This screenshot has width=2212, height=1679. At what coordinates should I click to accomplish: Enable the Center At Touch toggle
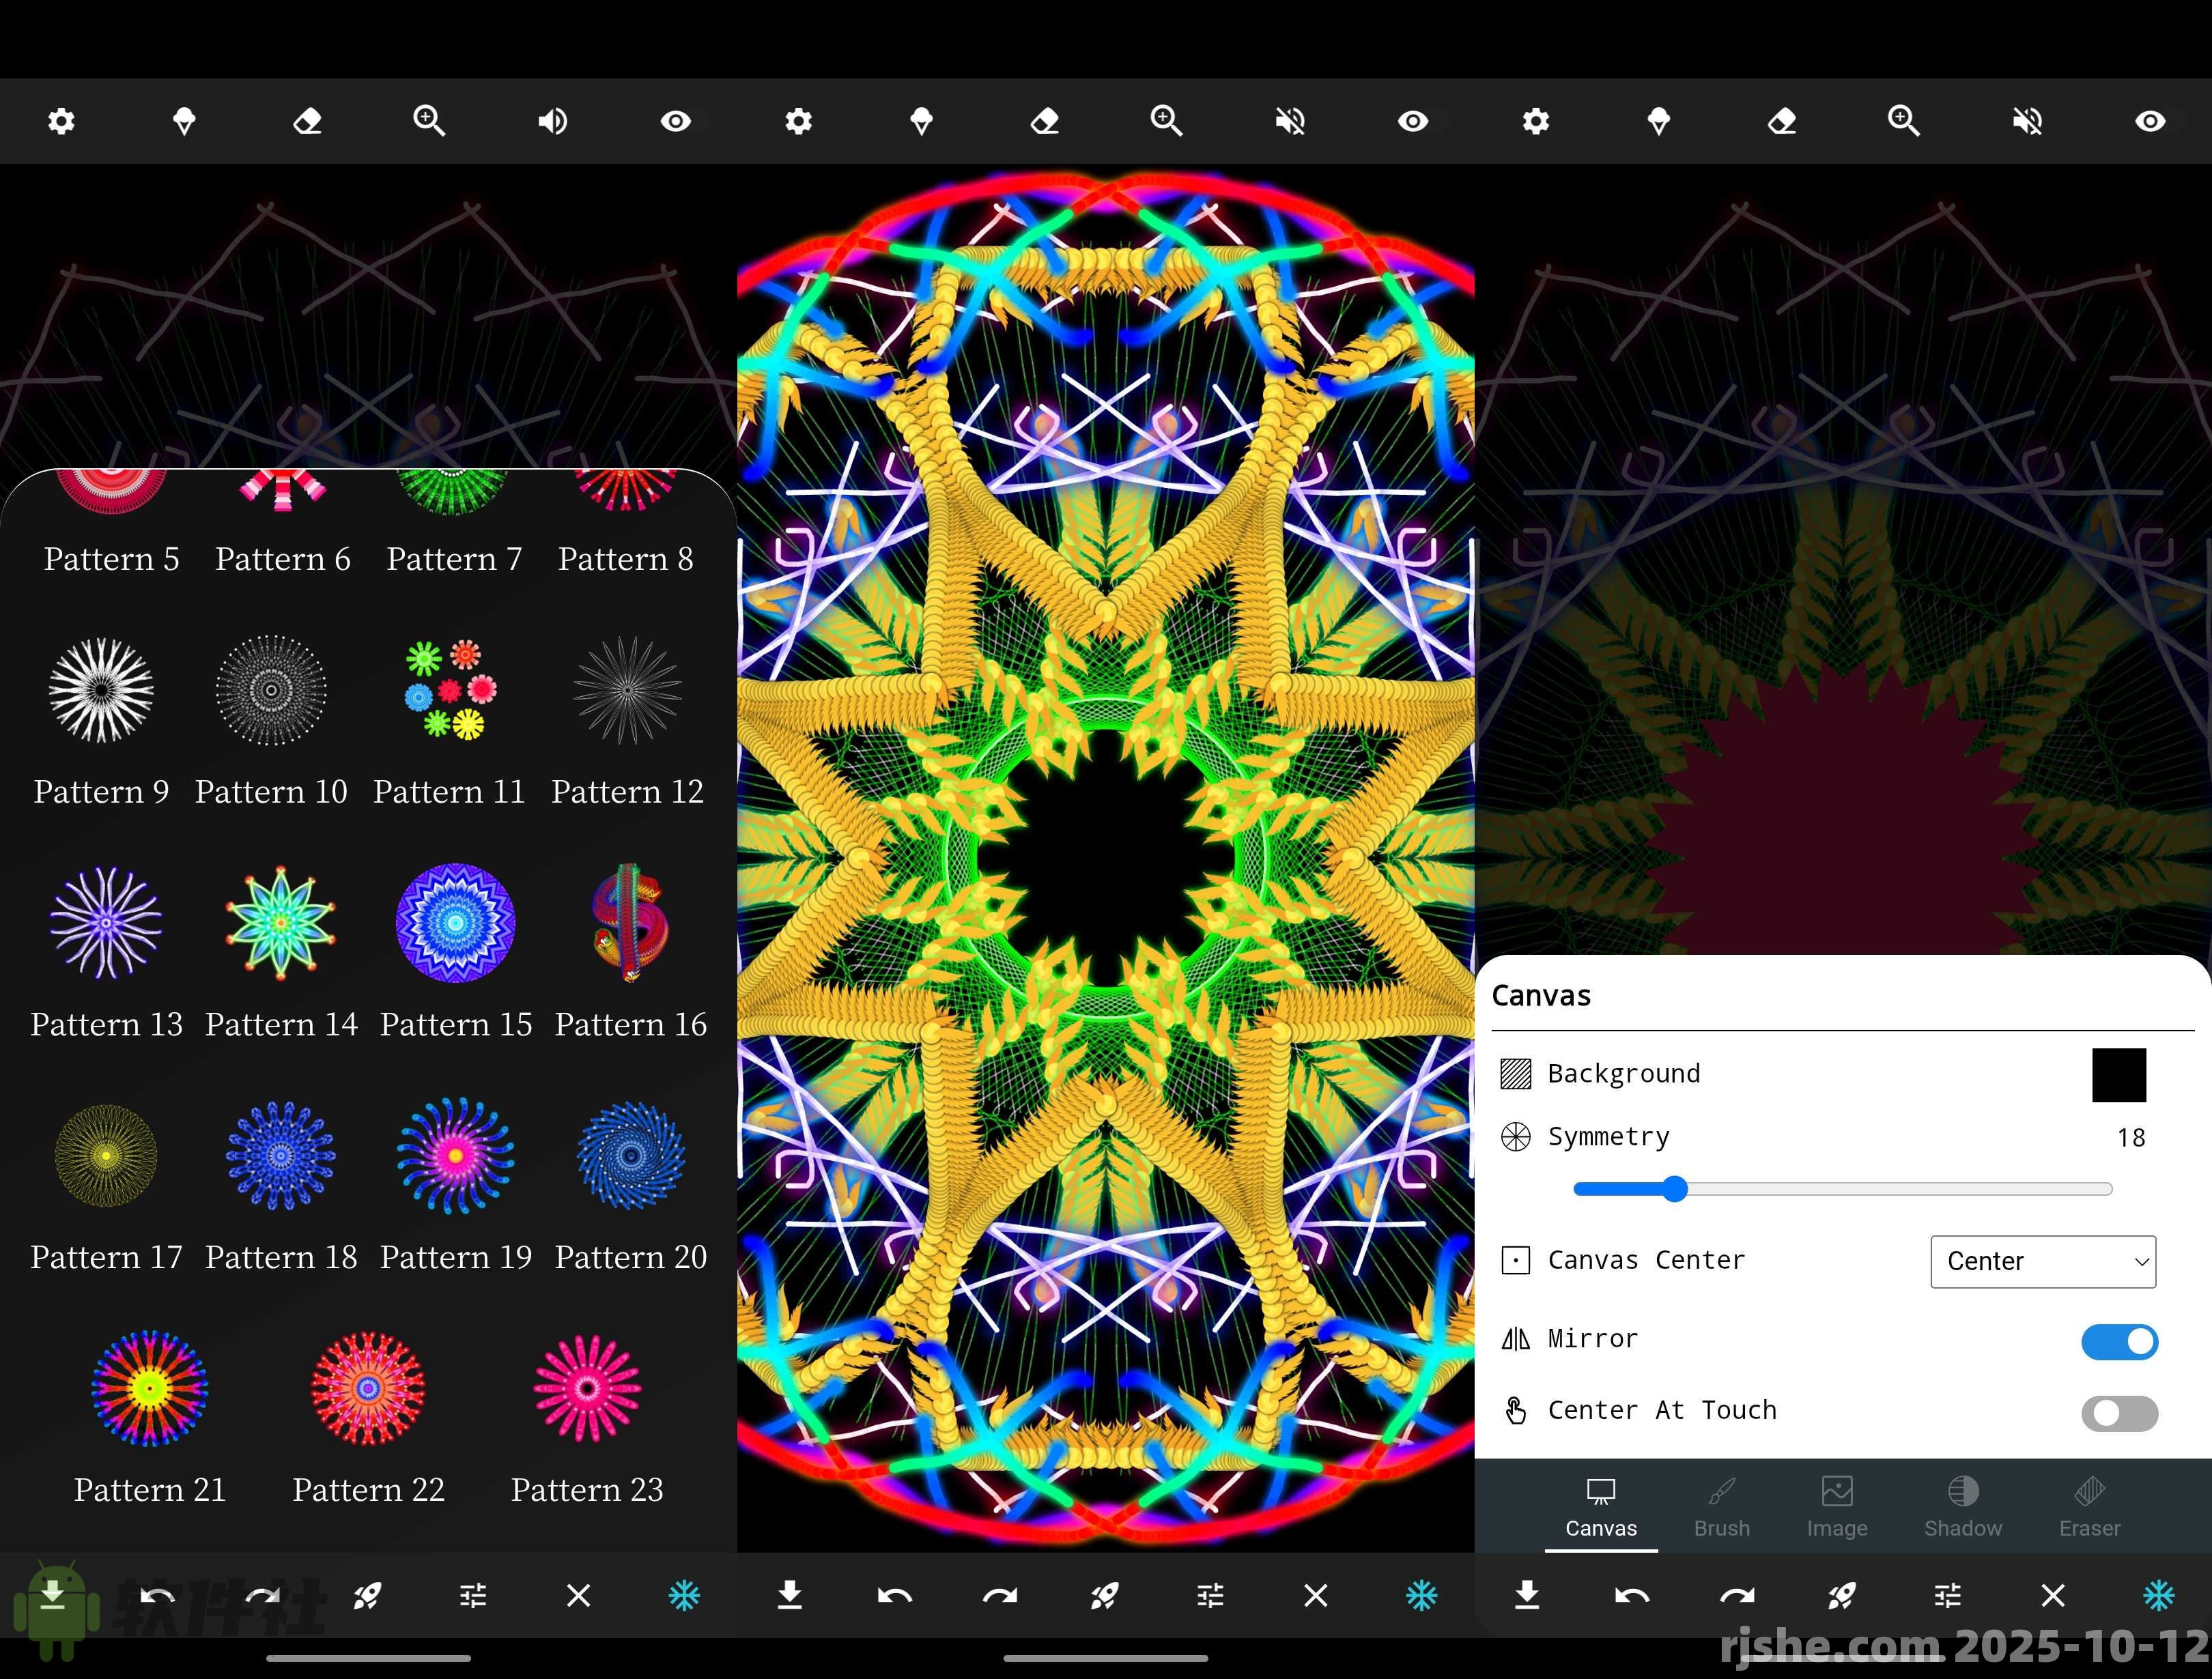pos(2120,1413)
